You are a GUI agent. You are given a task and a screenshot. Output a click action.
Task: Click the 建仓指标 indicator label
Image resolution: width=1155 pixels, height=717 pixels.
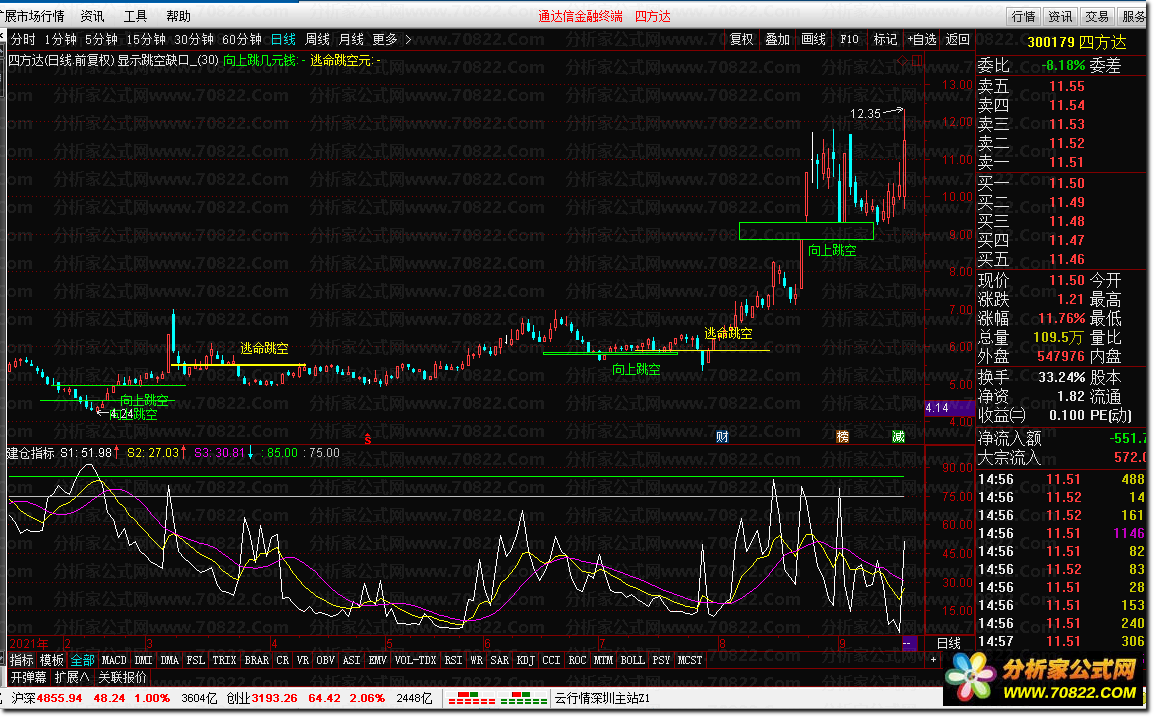coord(30,452)
